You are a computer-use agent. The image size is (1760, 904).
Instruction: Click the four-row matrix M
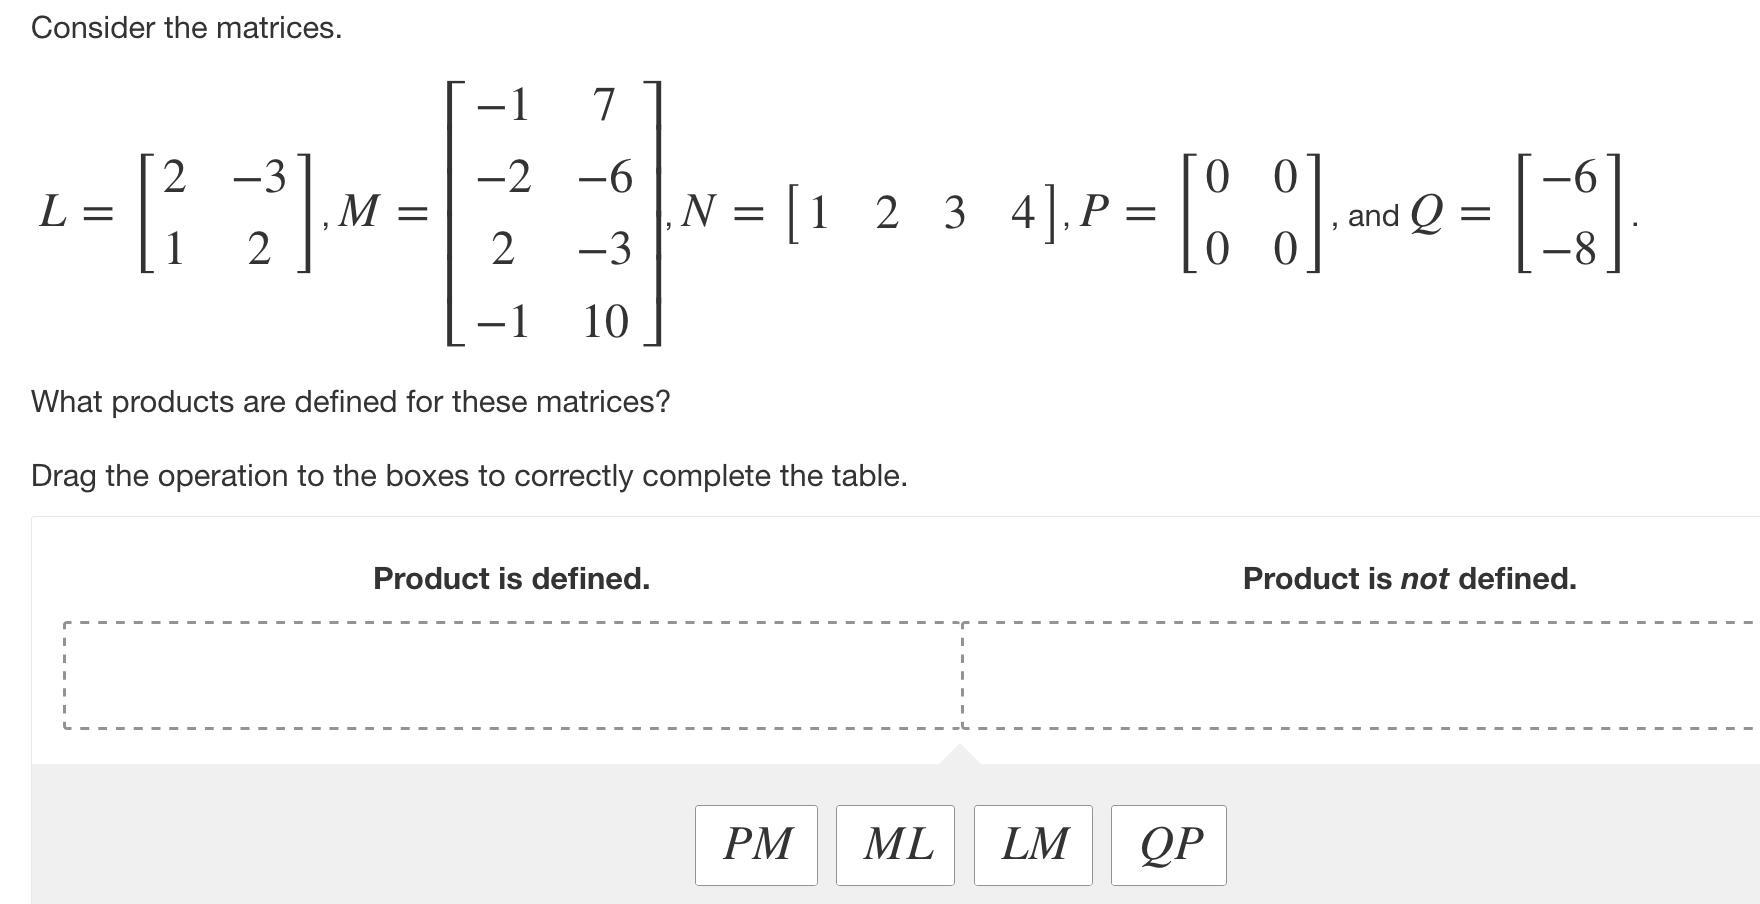pyautogui.click(x=554, y=213)
